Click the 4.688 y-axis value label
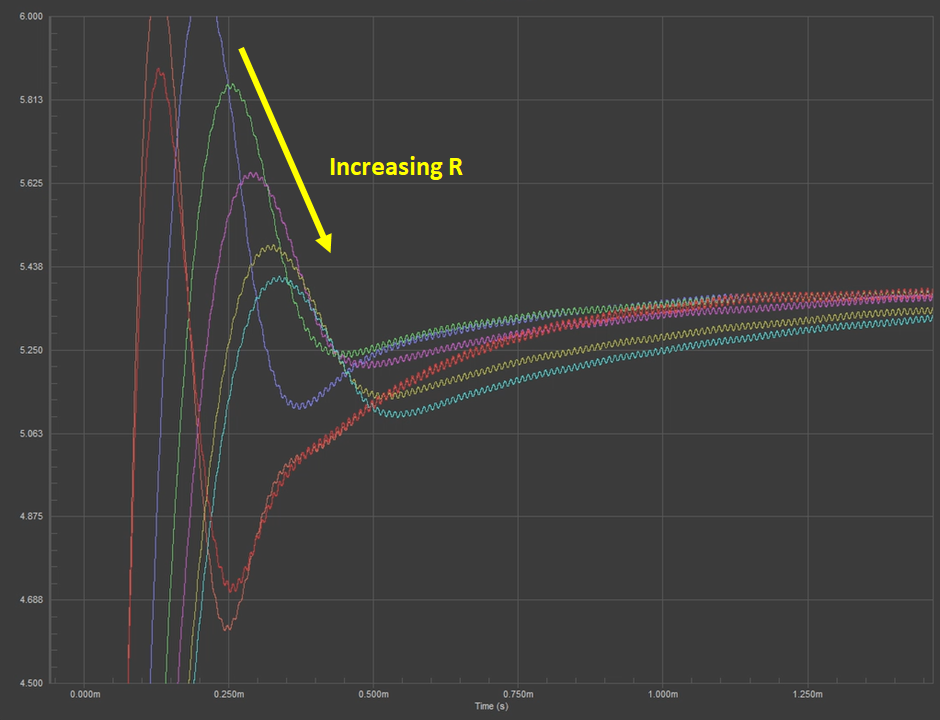Screen dimensions: 940x720 [31, 600]
